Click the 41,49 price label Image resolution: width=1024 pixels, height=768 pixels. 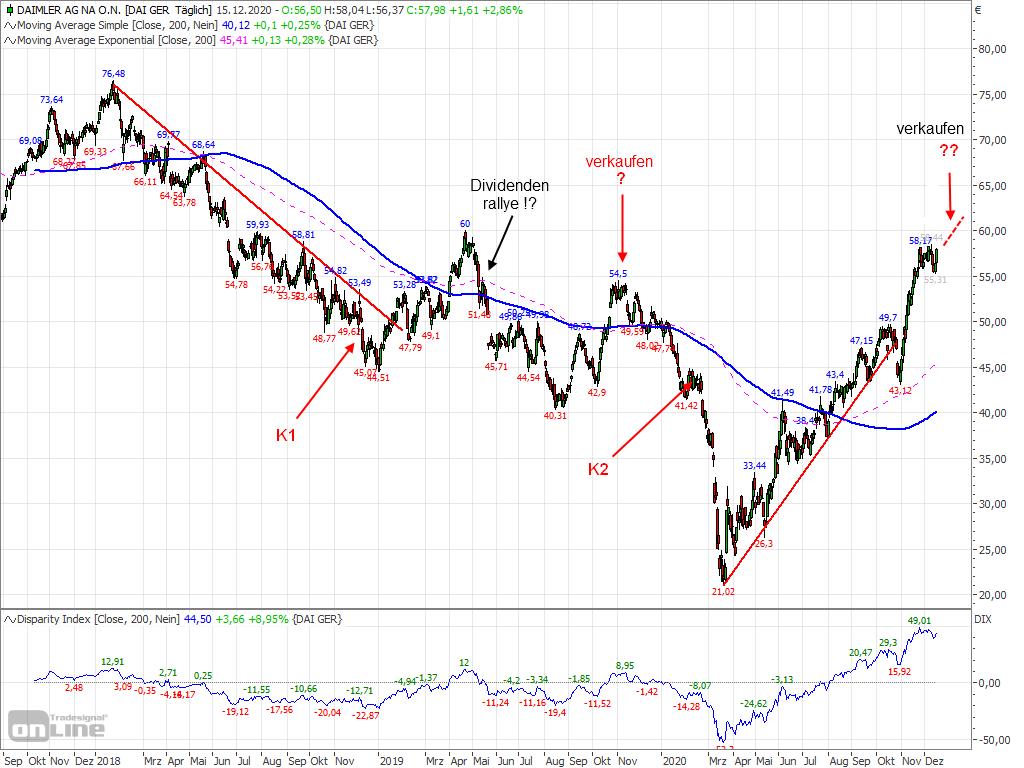pyautogui.click(x=782, y=393)
